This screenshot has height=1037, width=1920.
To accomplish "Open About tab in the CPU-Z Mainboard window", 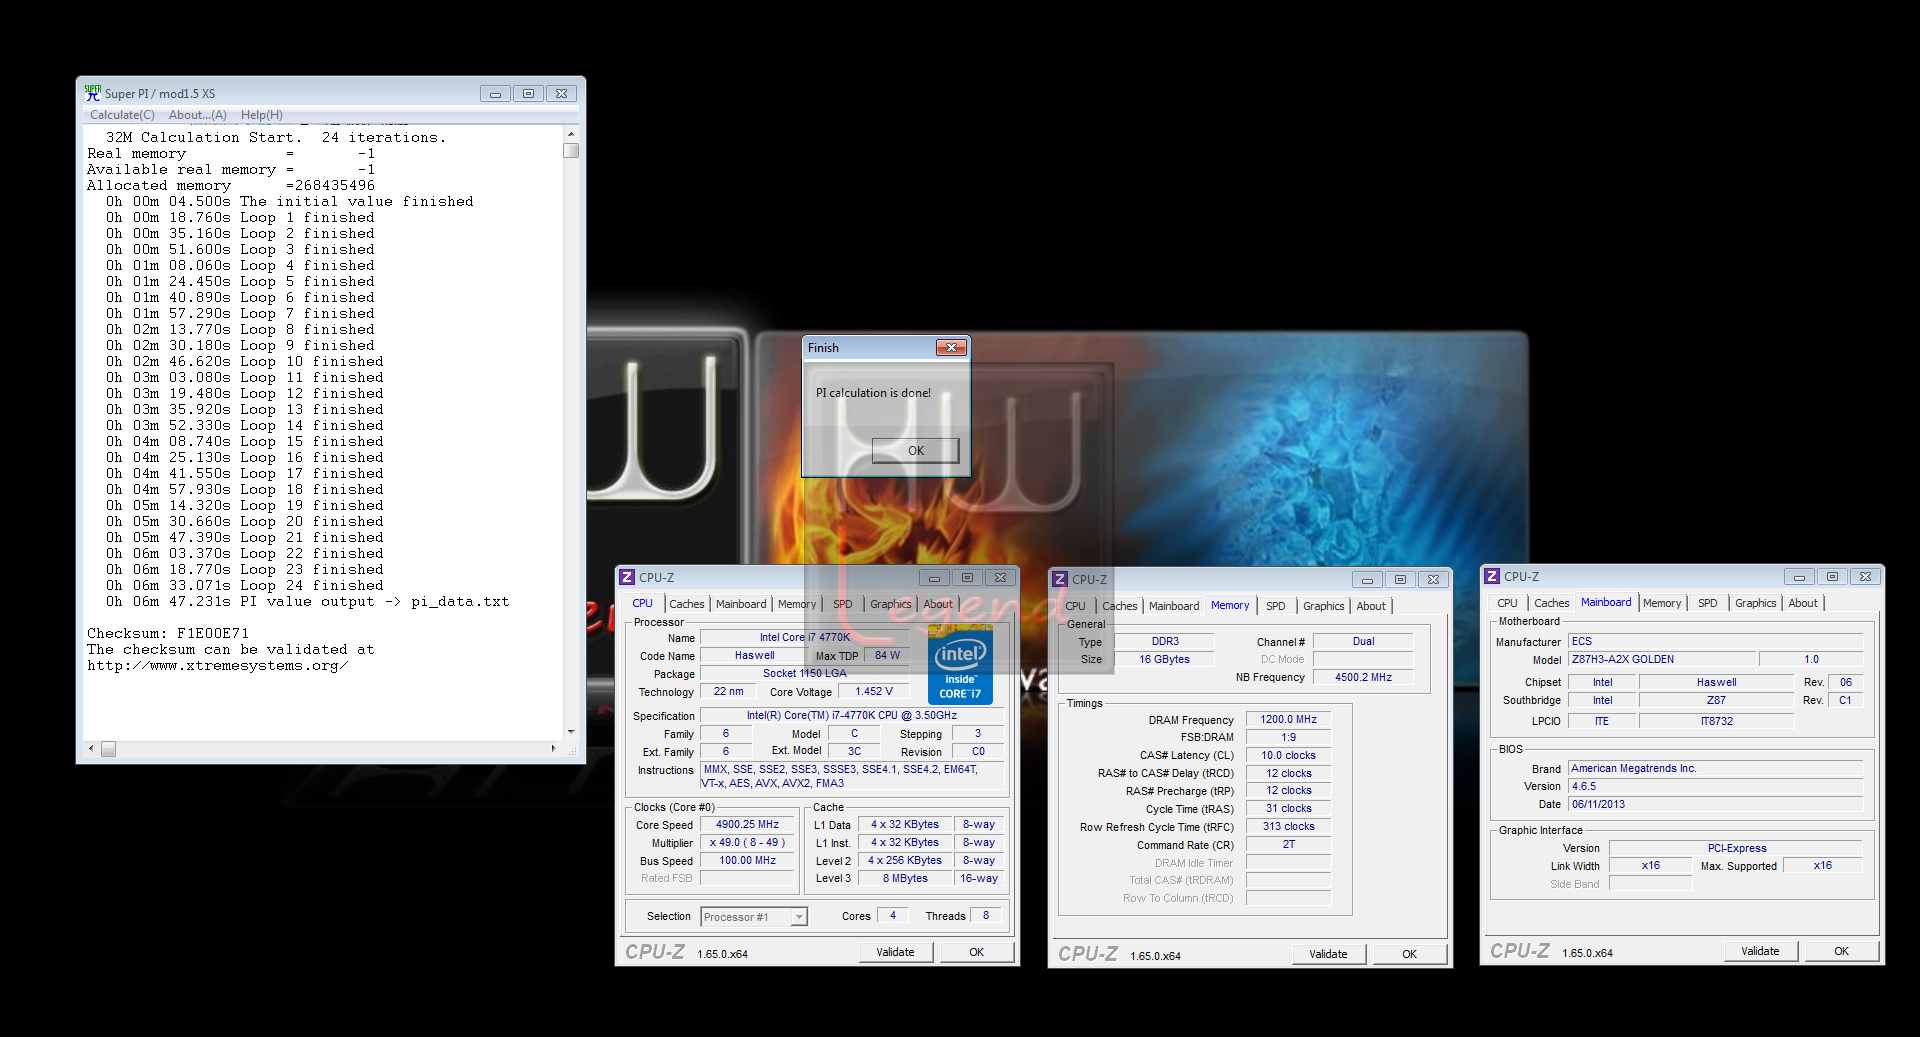I will click(1803, 603).
